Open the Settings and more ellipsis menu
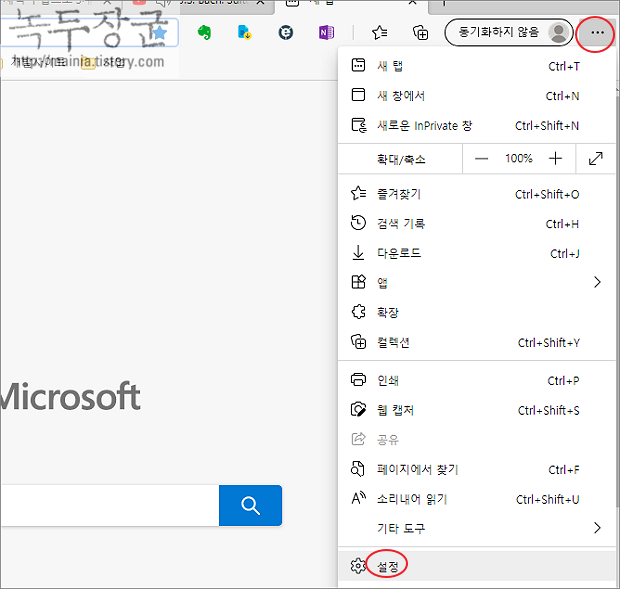Viewport: 620px width, 589px height. [596, 33]
